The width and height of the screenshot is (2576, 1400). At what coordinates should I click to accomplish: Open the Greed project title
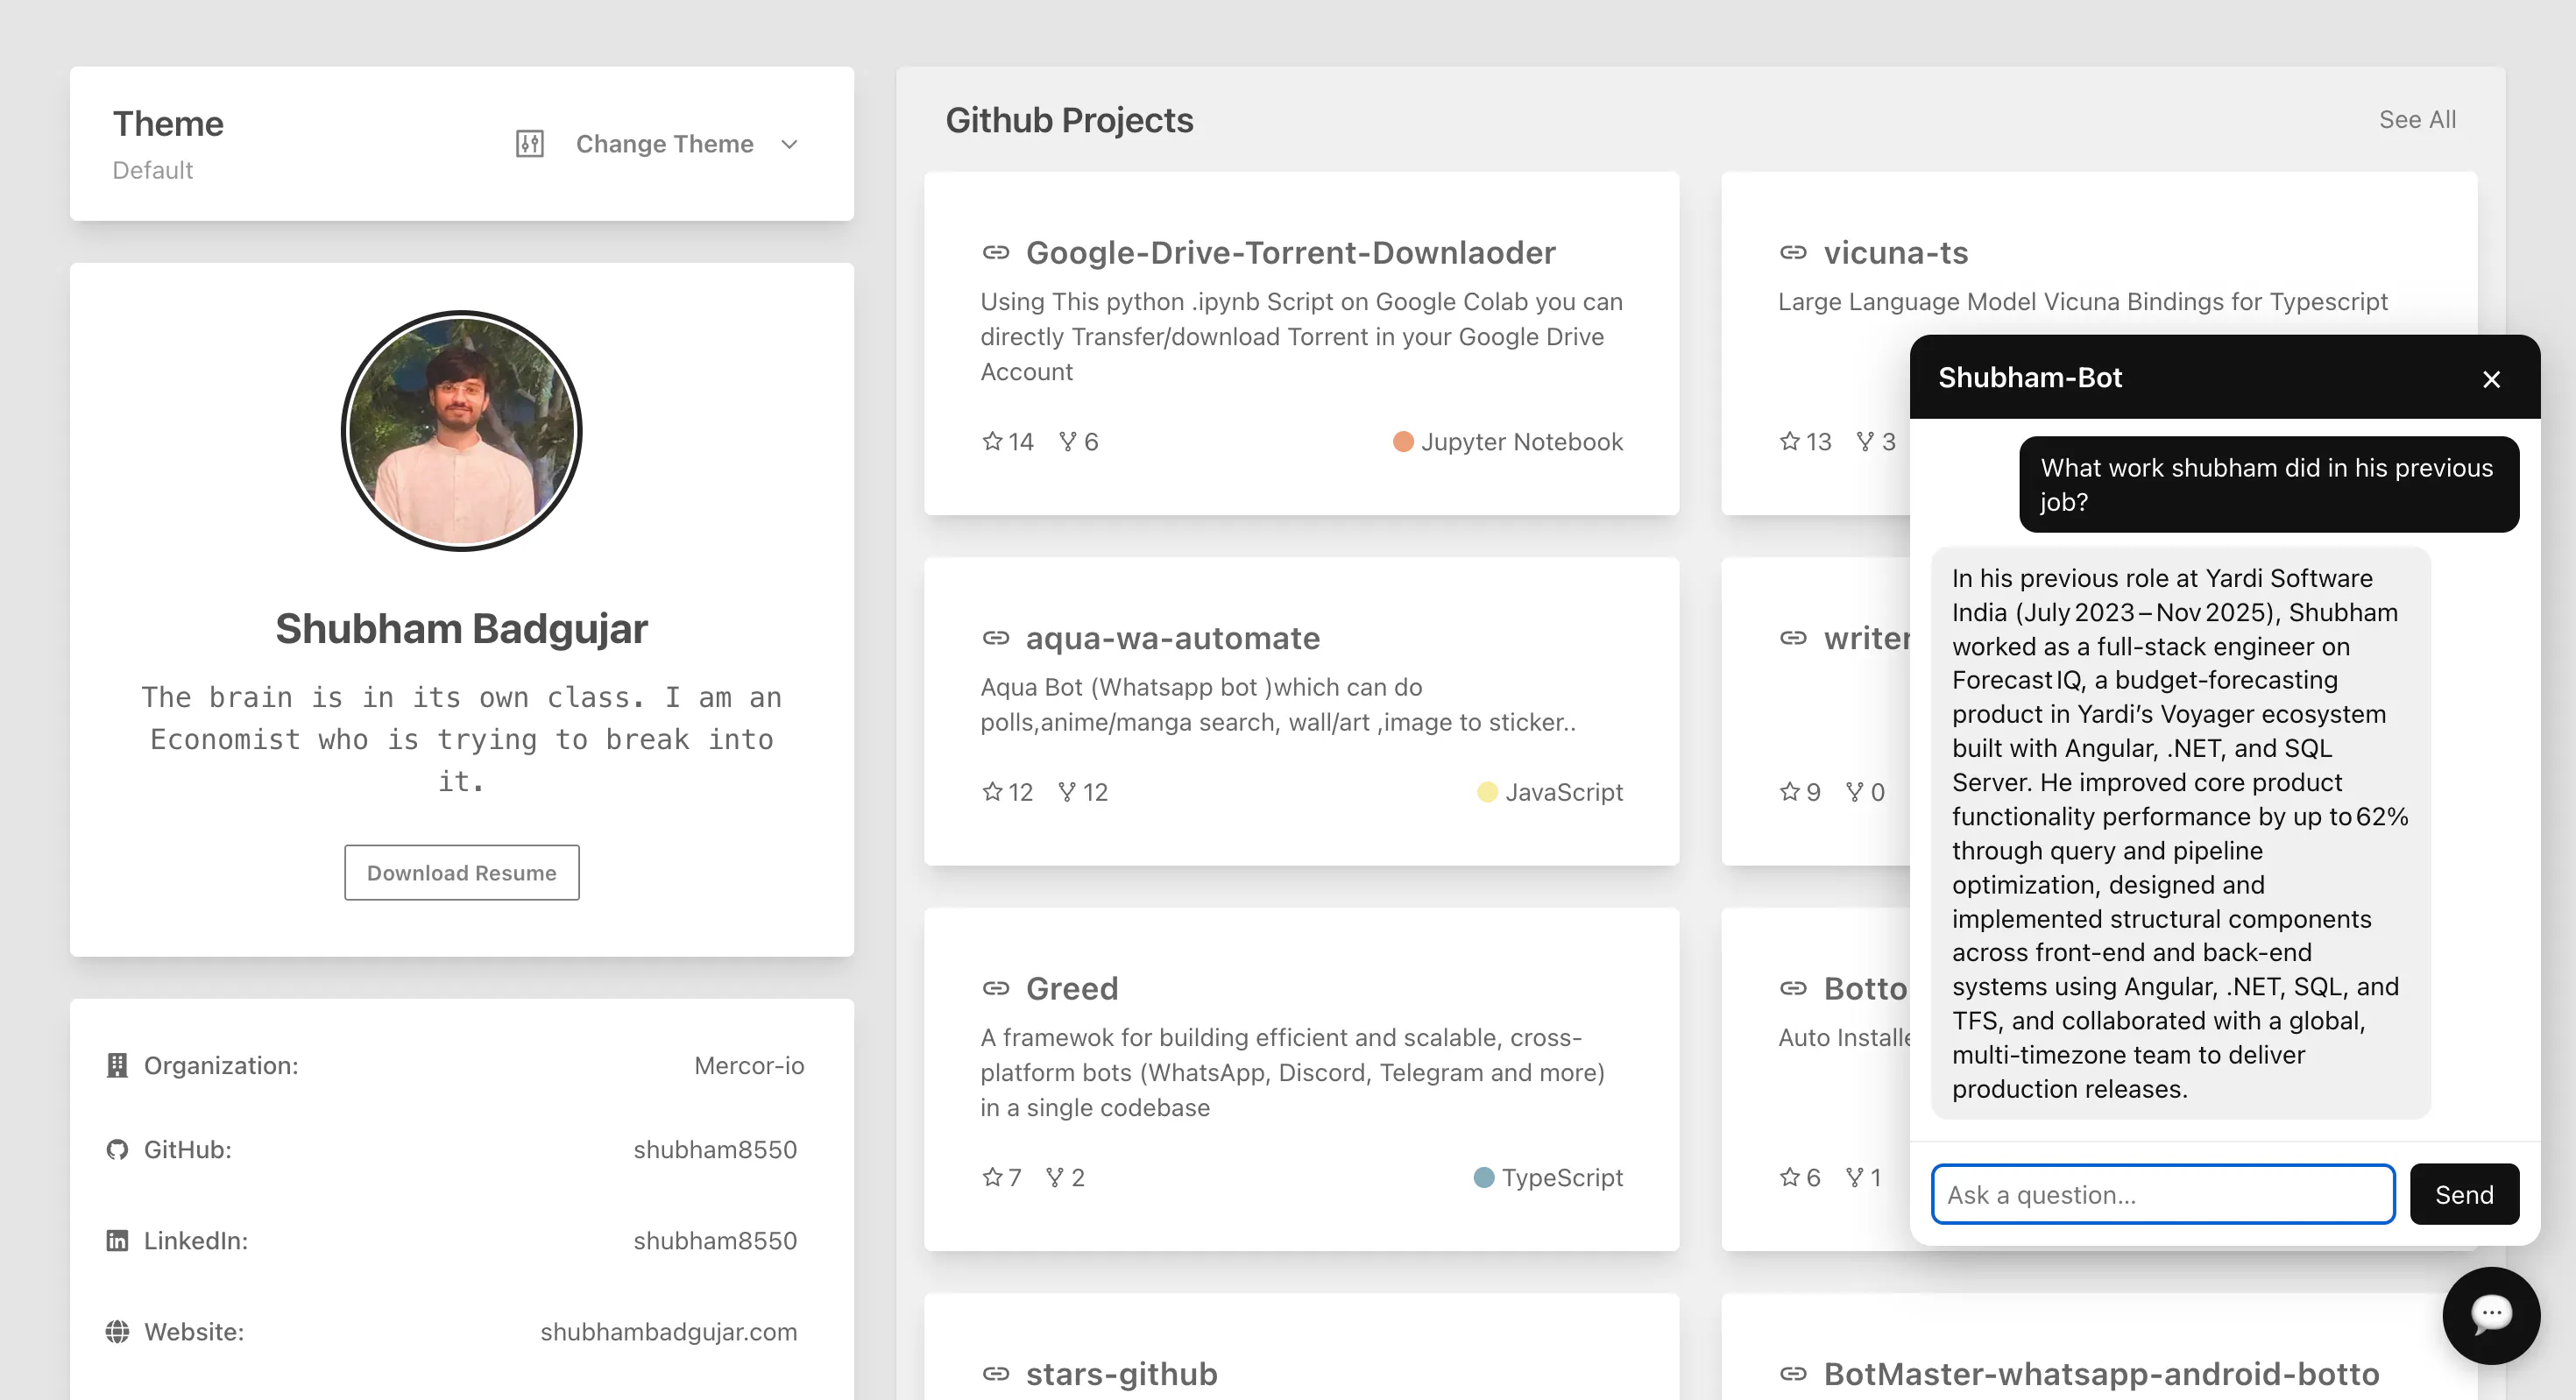point(1071,988)
